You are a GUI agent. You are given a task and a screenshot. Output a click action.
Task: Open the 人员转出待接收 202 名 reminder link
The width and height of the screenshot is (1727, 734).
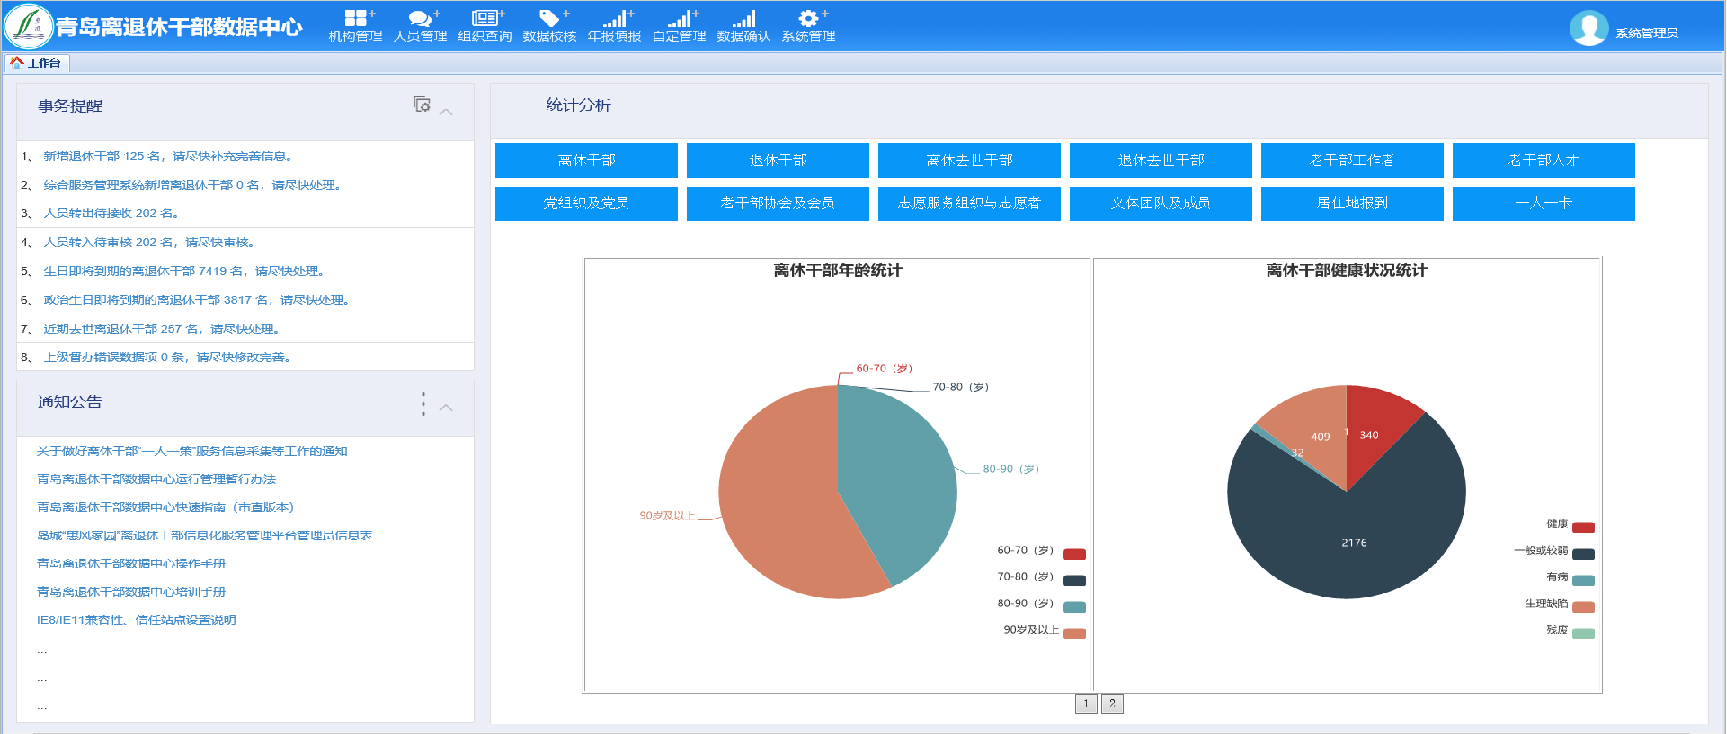(x=111, y=213)
